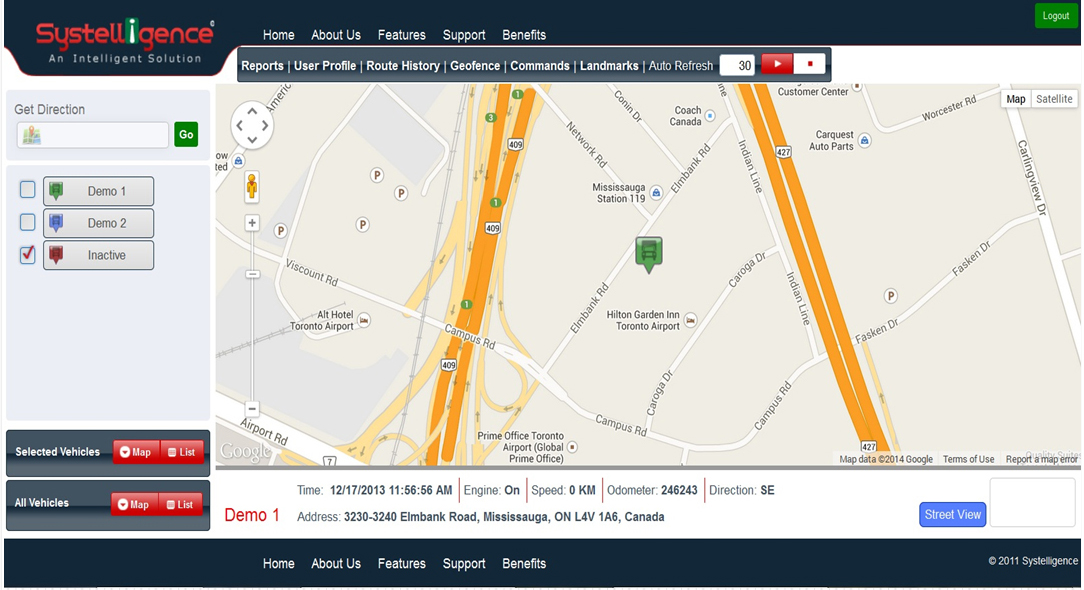The height and width of the screenshot is (590, 1084).
Task: Click the green vehicle marker on map
Action: point(648,255)
